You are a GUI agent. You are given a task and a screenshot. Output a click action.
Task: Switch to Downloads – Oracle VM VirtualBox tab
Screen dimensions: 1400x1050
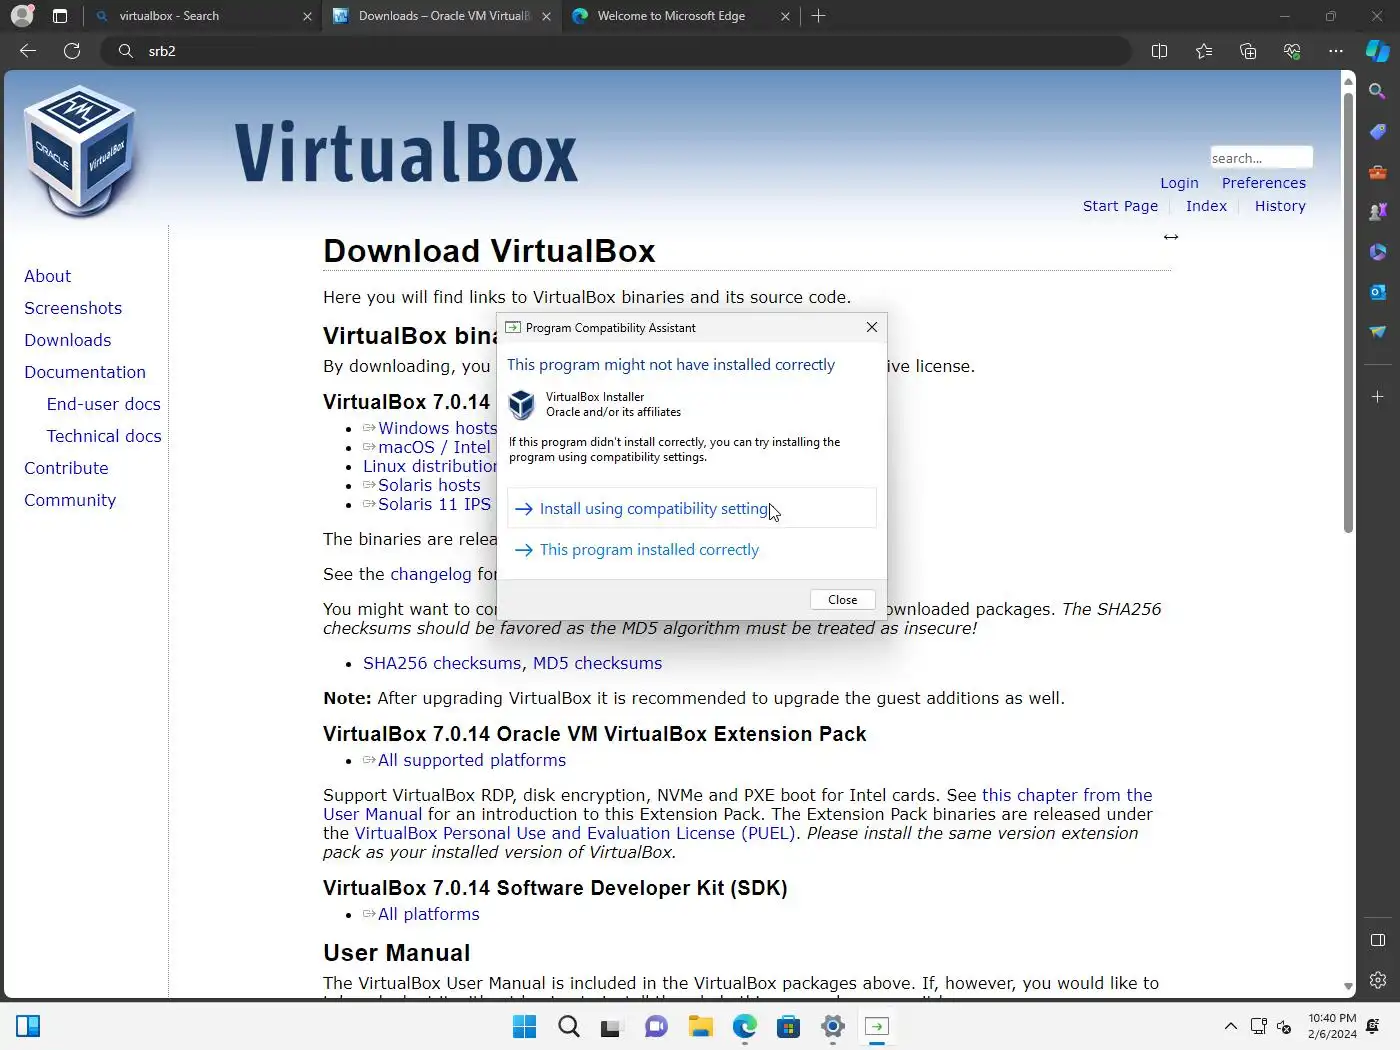click(x=441, y=16)
